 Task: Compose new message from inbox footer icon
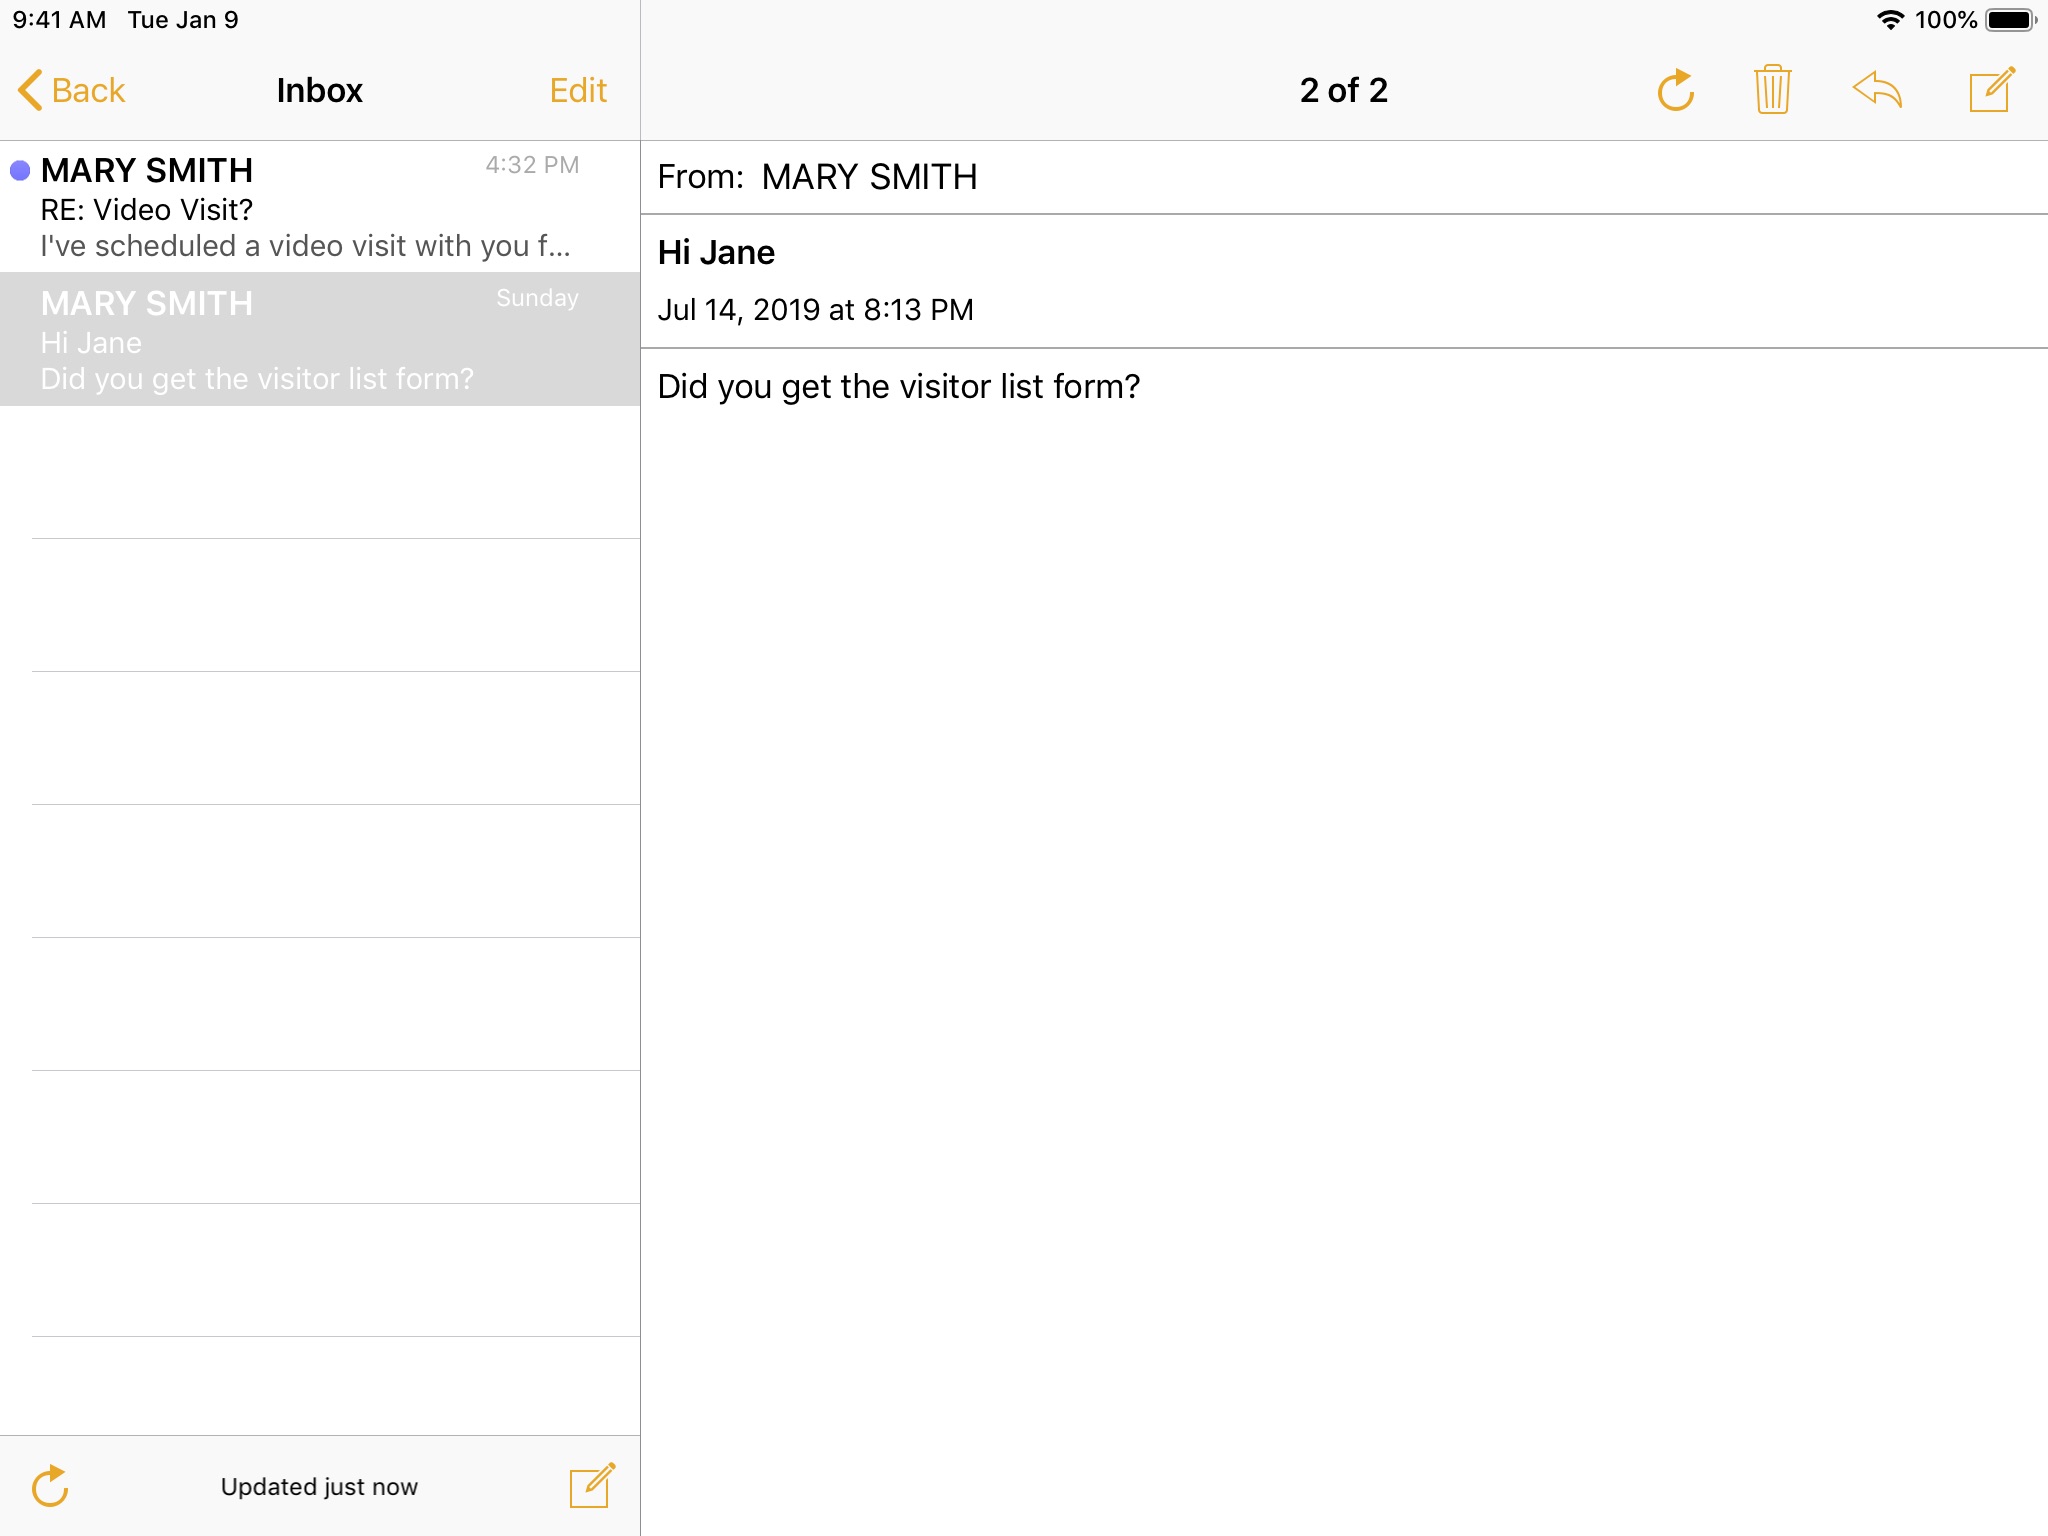(x=592, y=1485)
